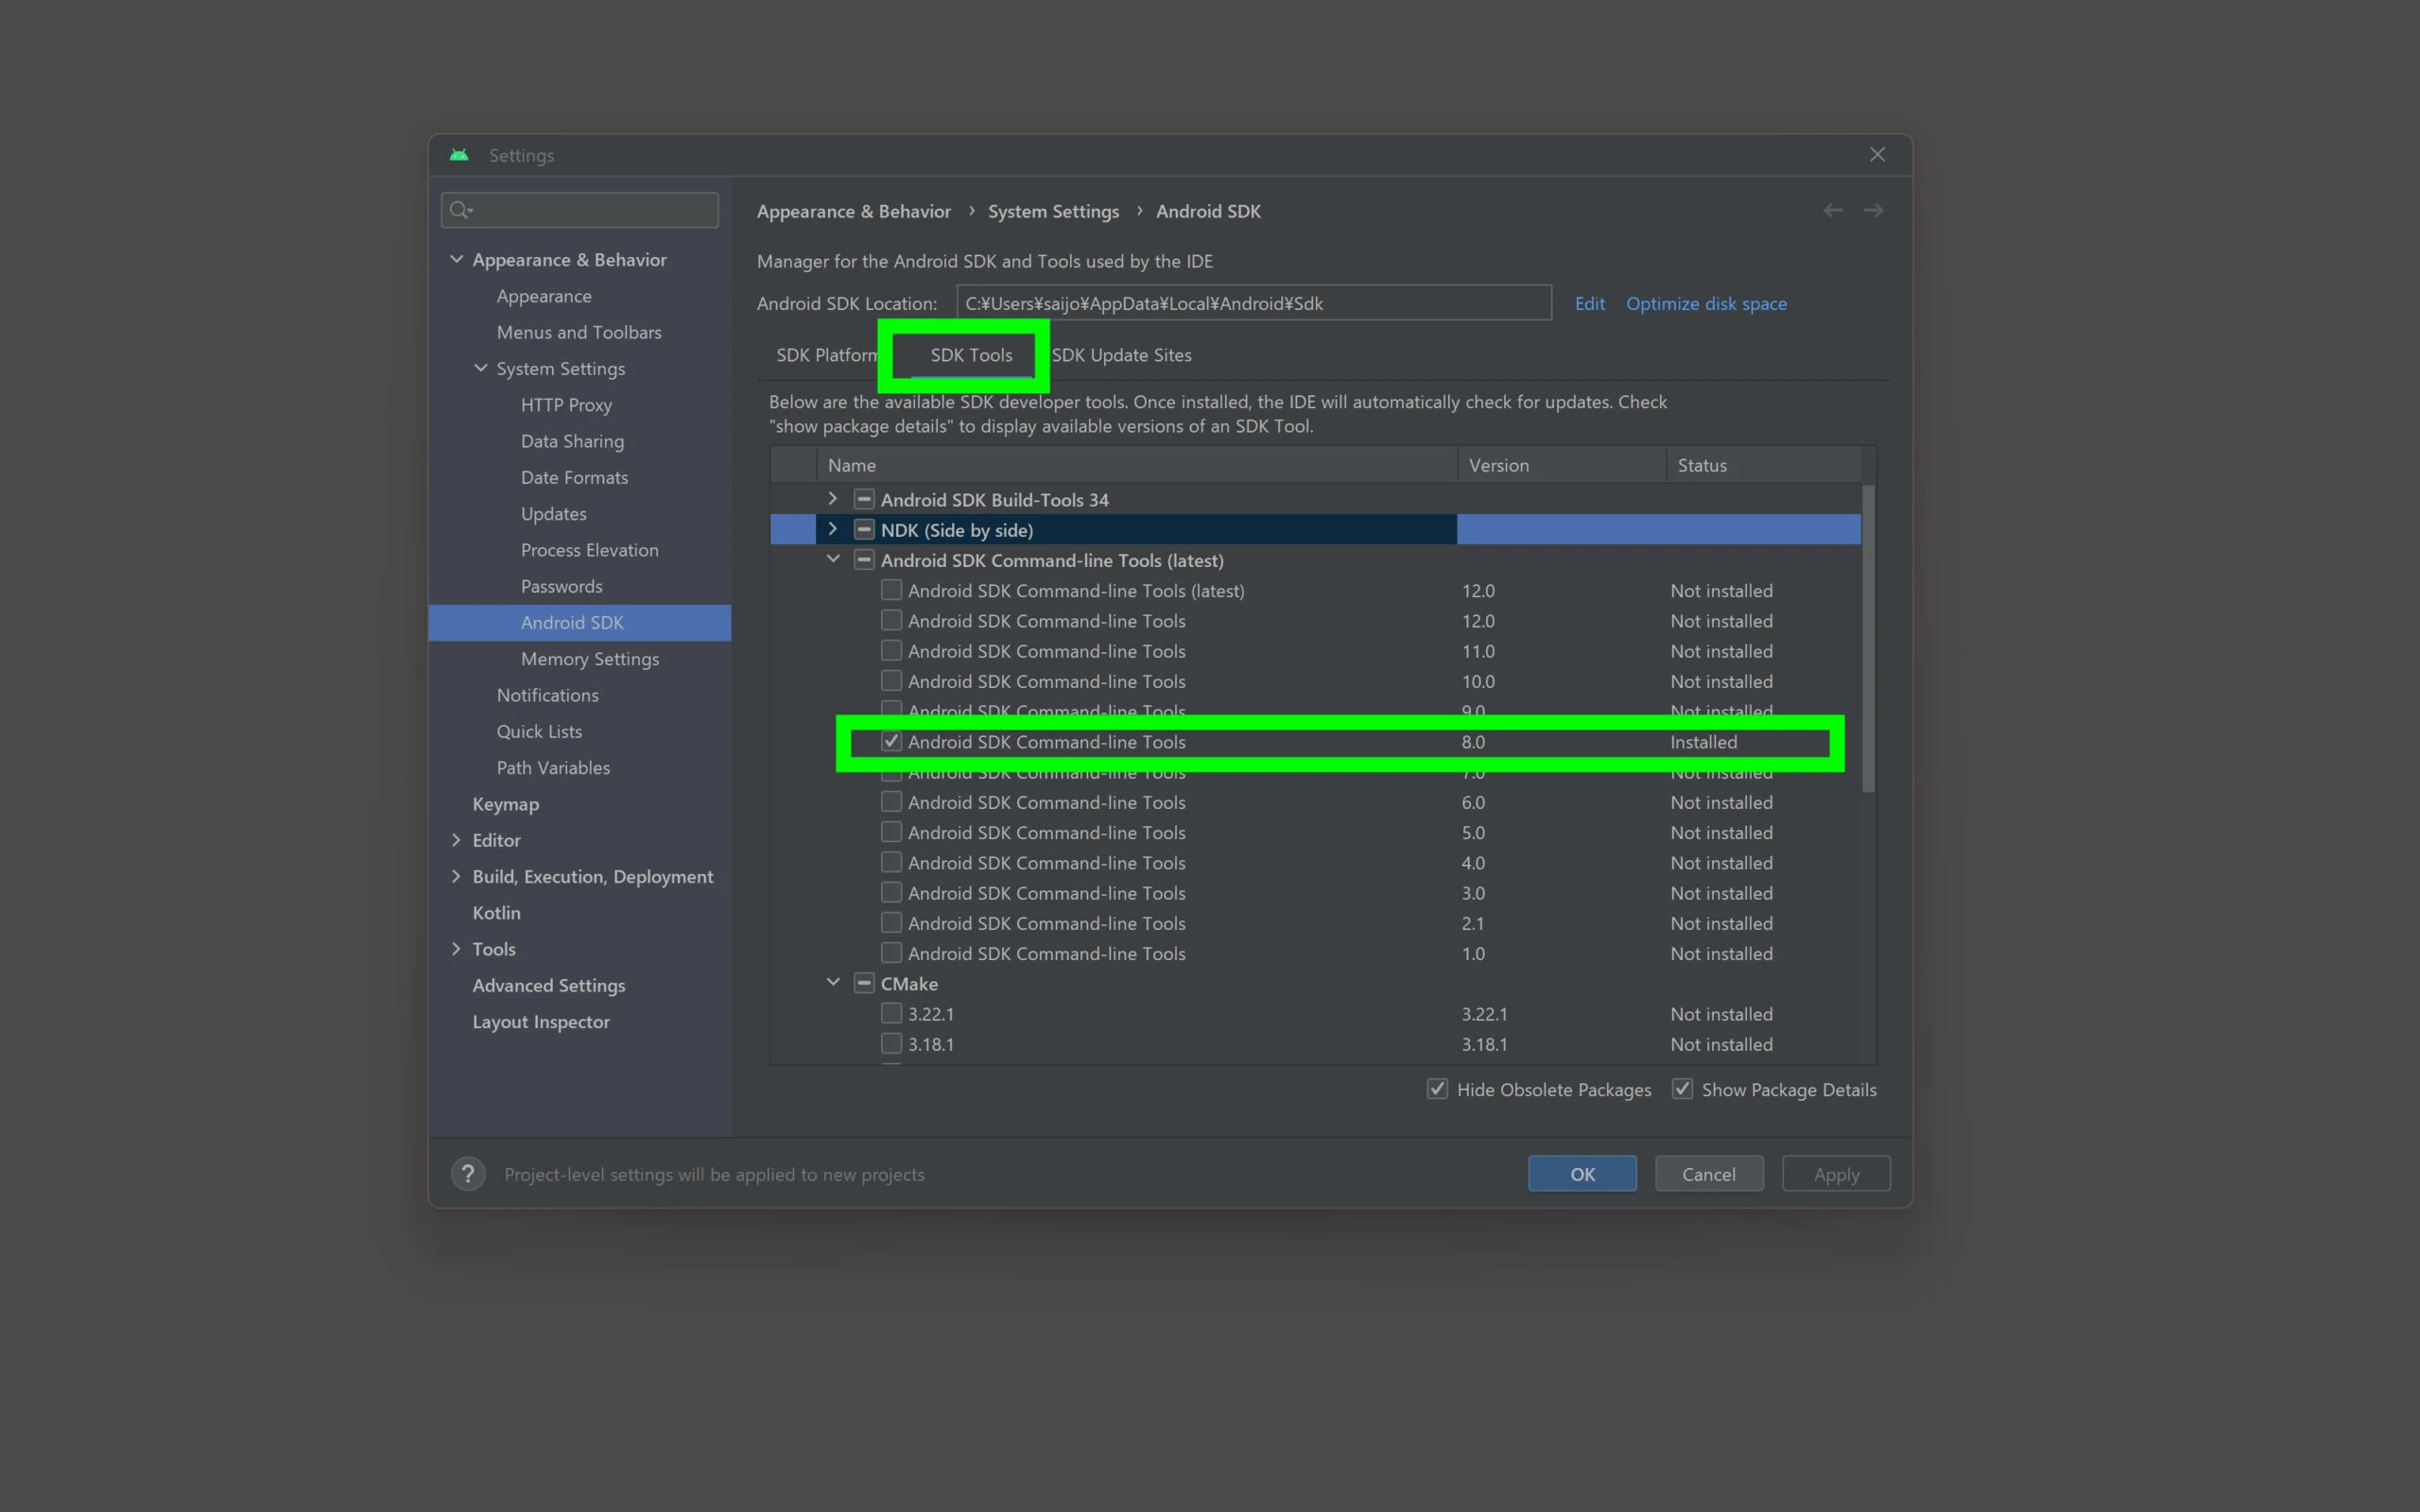Viewport: 2420px width, 1512px height.
Task: Expand Android SDK Build-Tools 34 group
Action: (x=832, y=499)
